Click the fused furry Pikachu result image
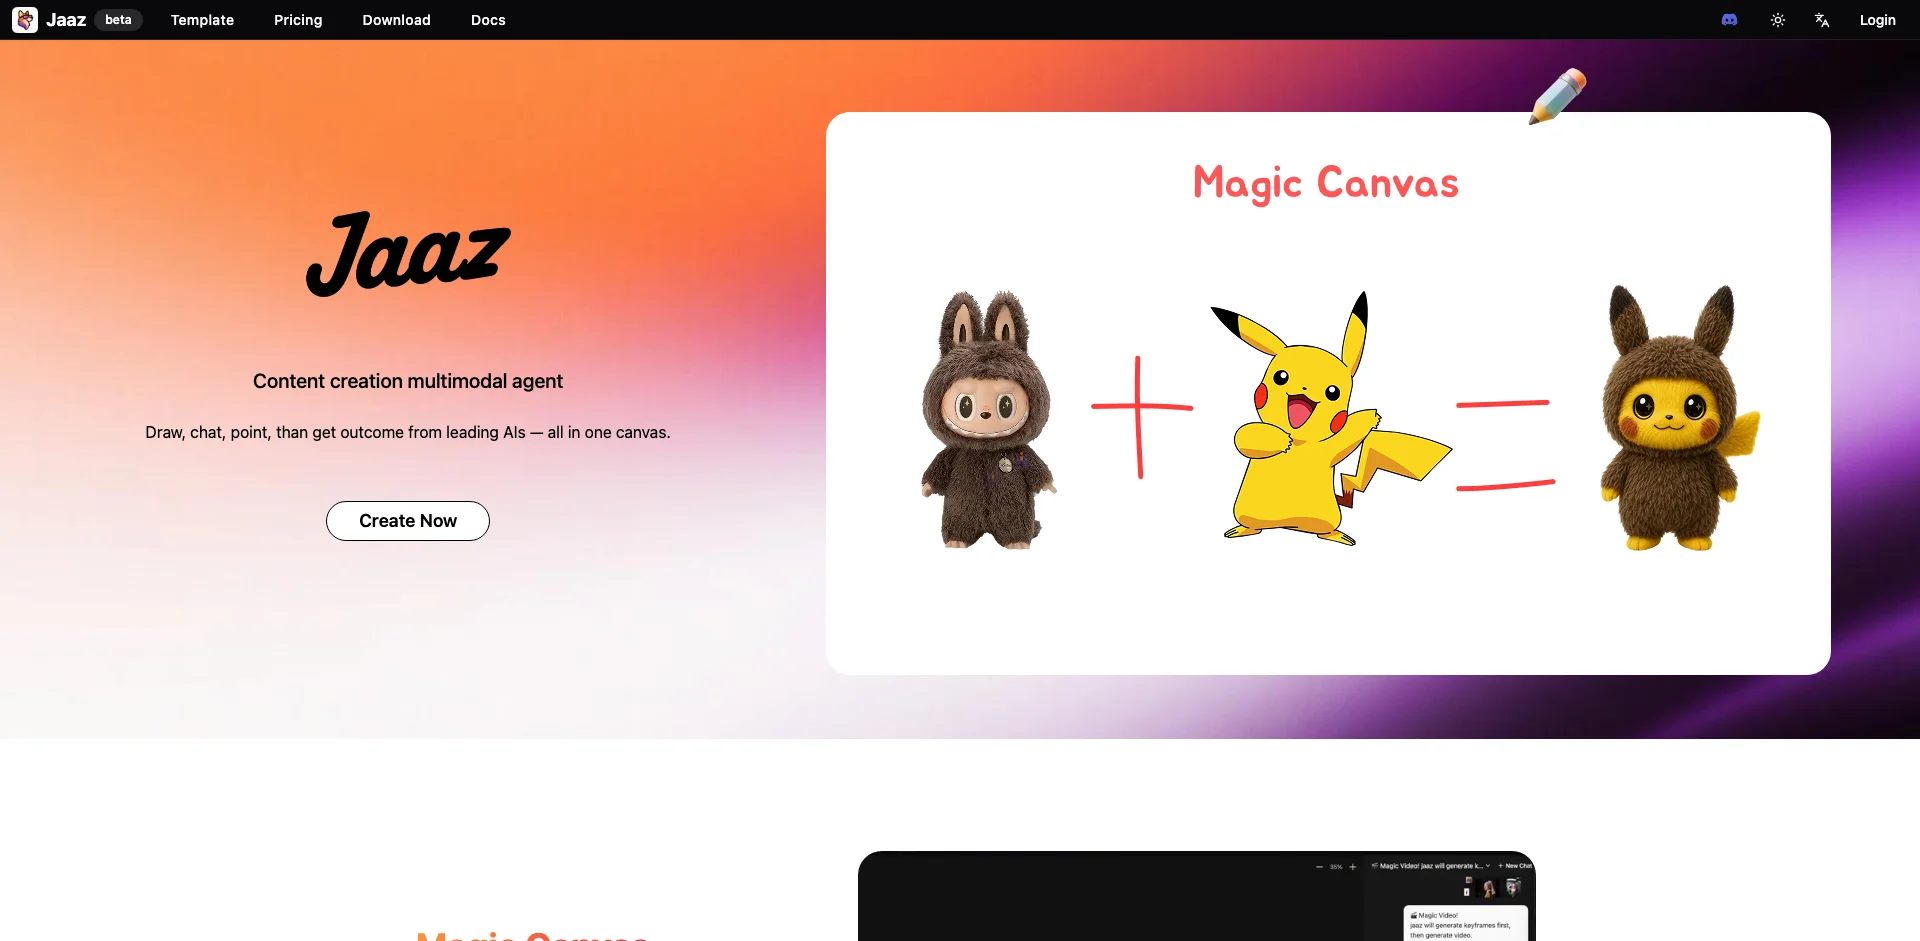1920x941 pixels. point(1675,420)
